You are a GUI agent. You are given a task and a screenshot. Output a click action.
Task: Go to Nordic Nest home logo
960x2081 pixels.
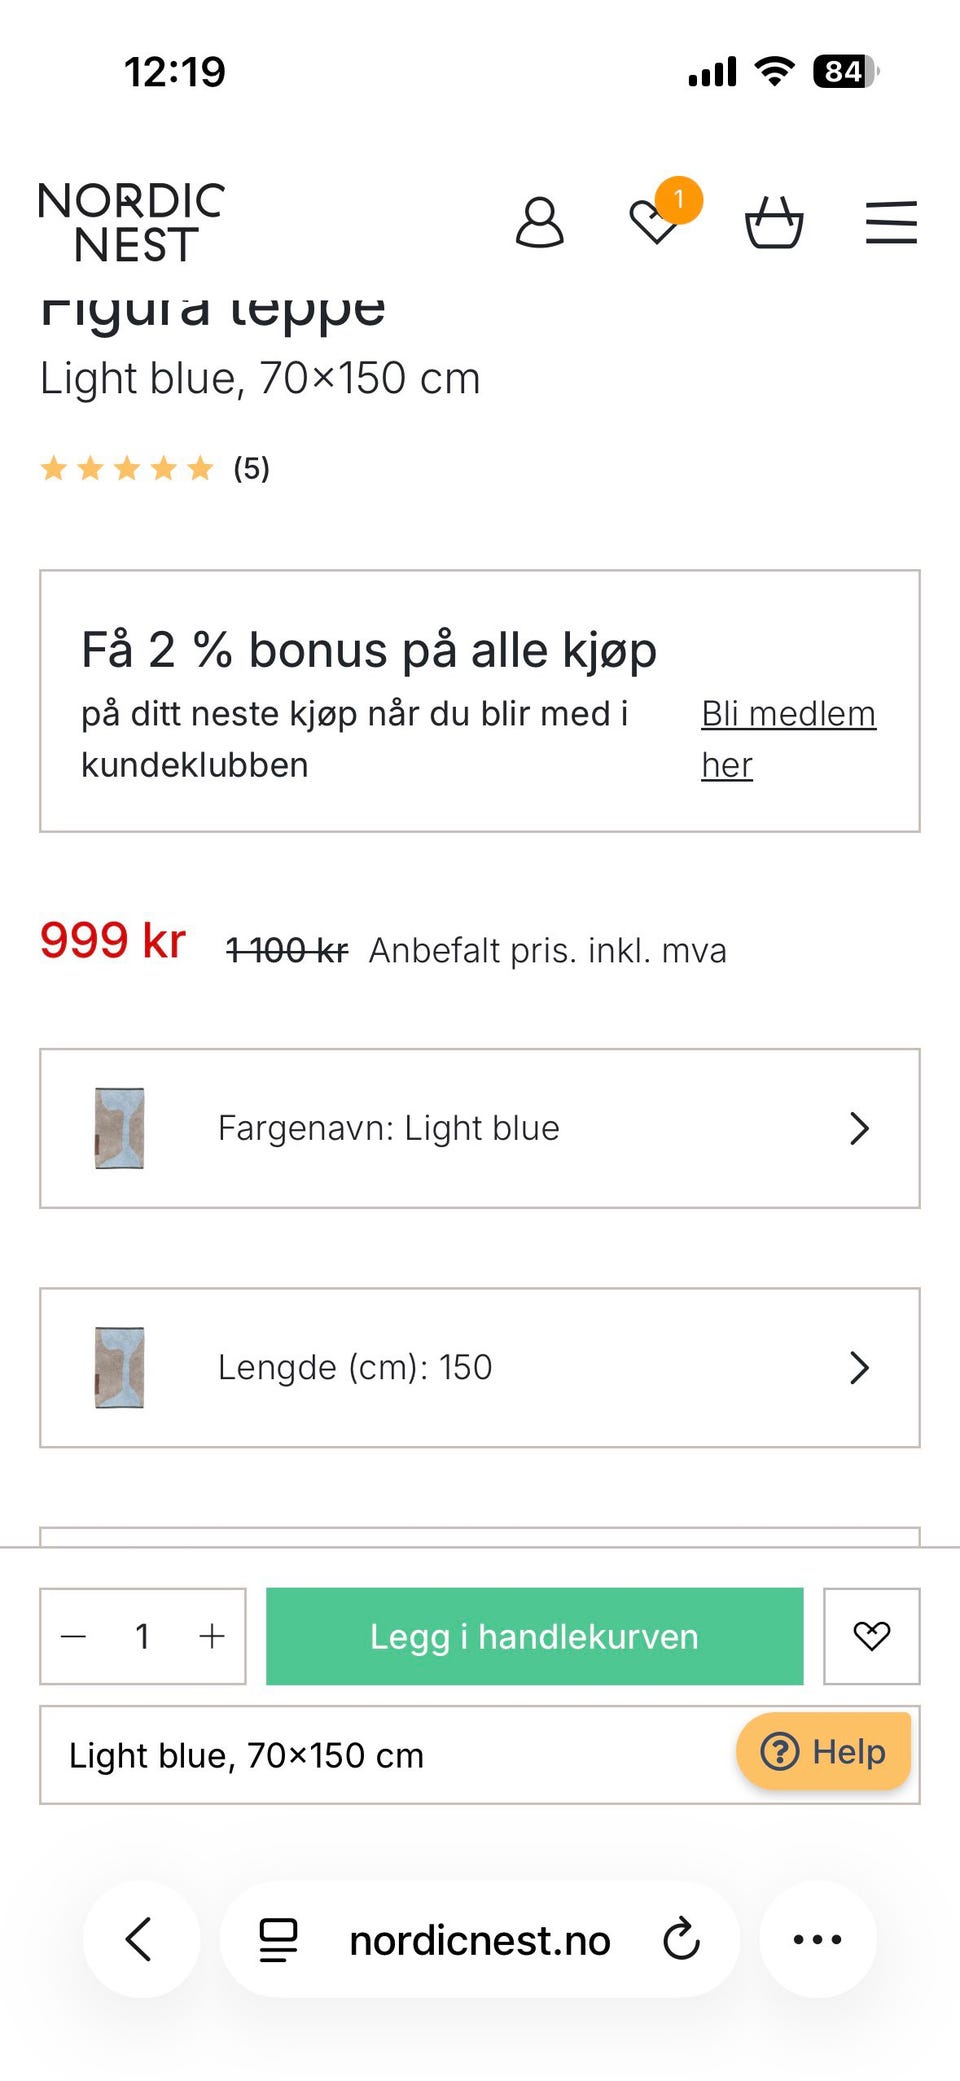point(131,222)
